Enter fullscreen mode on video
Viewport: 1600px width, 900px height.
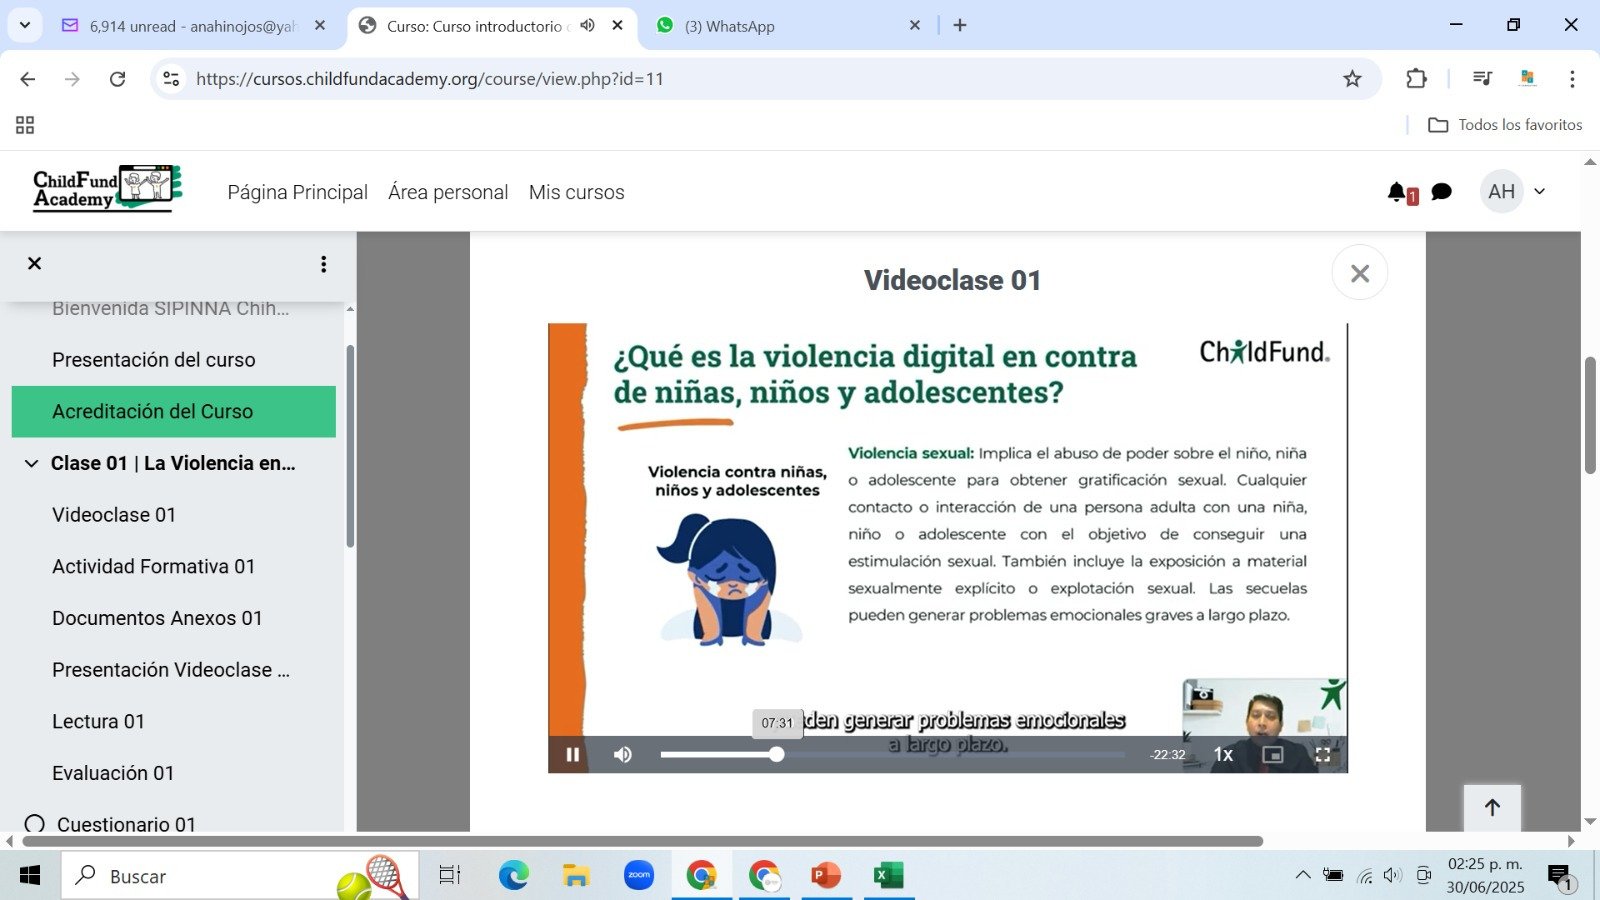(x=1322, y=755)
